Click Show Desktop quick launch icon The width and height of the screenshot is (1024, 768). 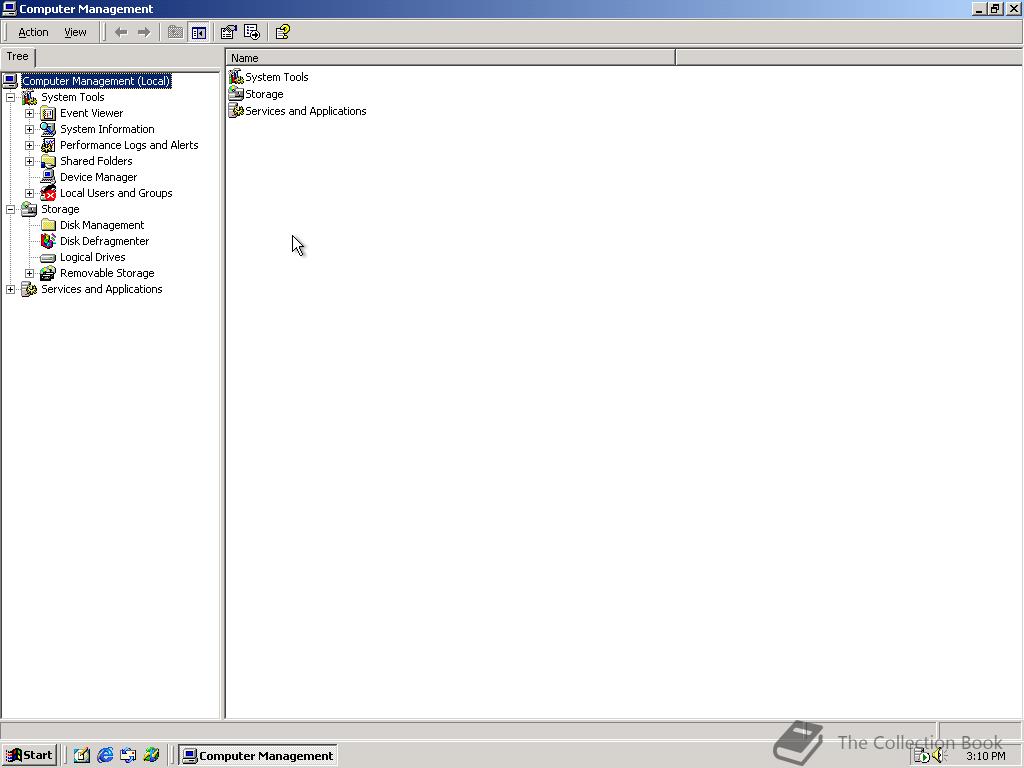point(82,756)
